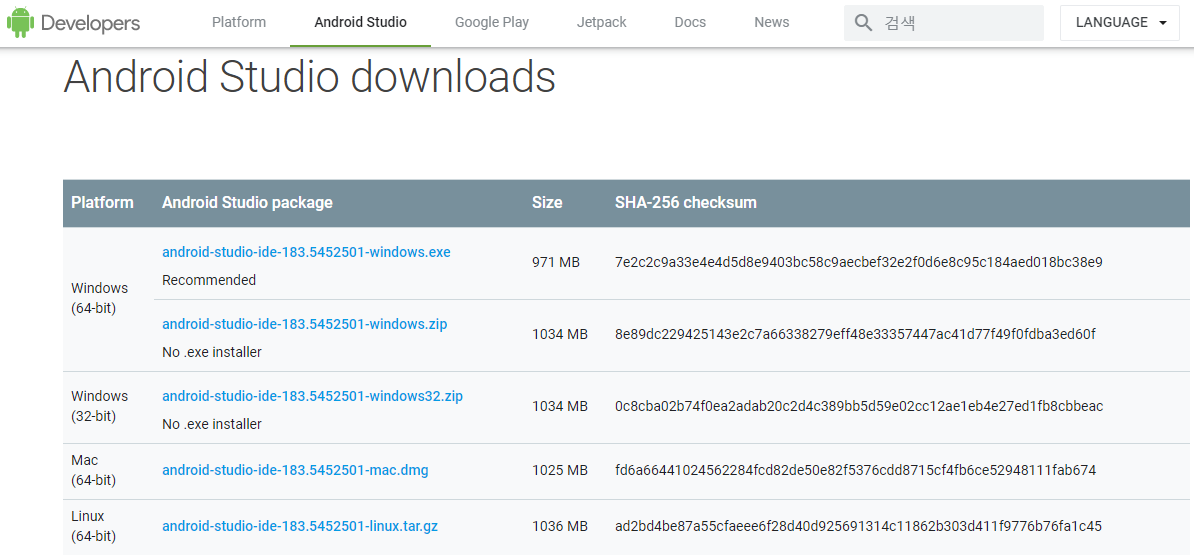This screenshot has width=1194, height=557.
Task: Click the 971 MB size cell
Action: (556, 262)
